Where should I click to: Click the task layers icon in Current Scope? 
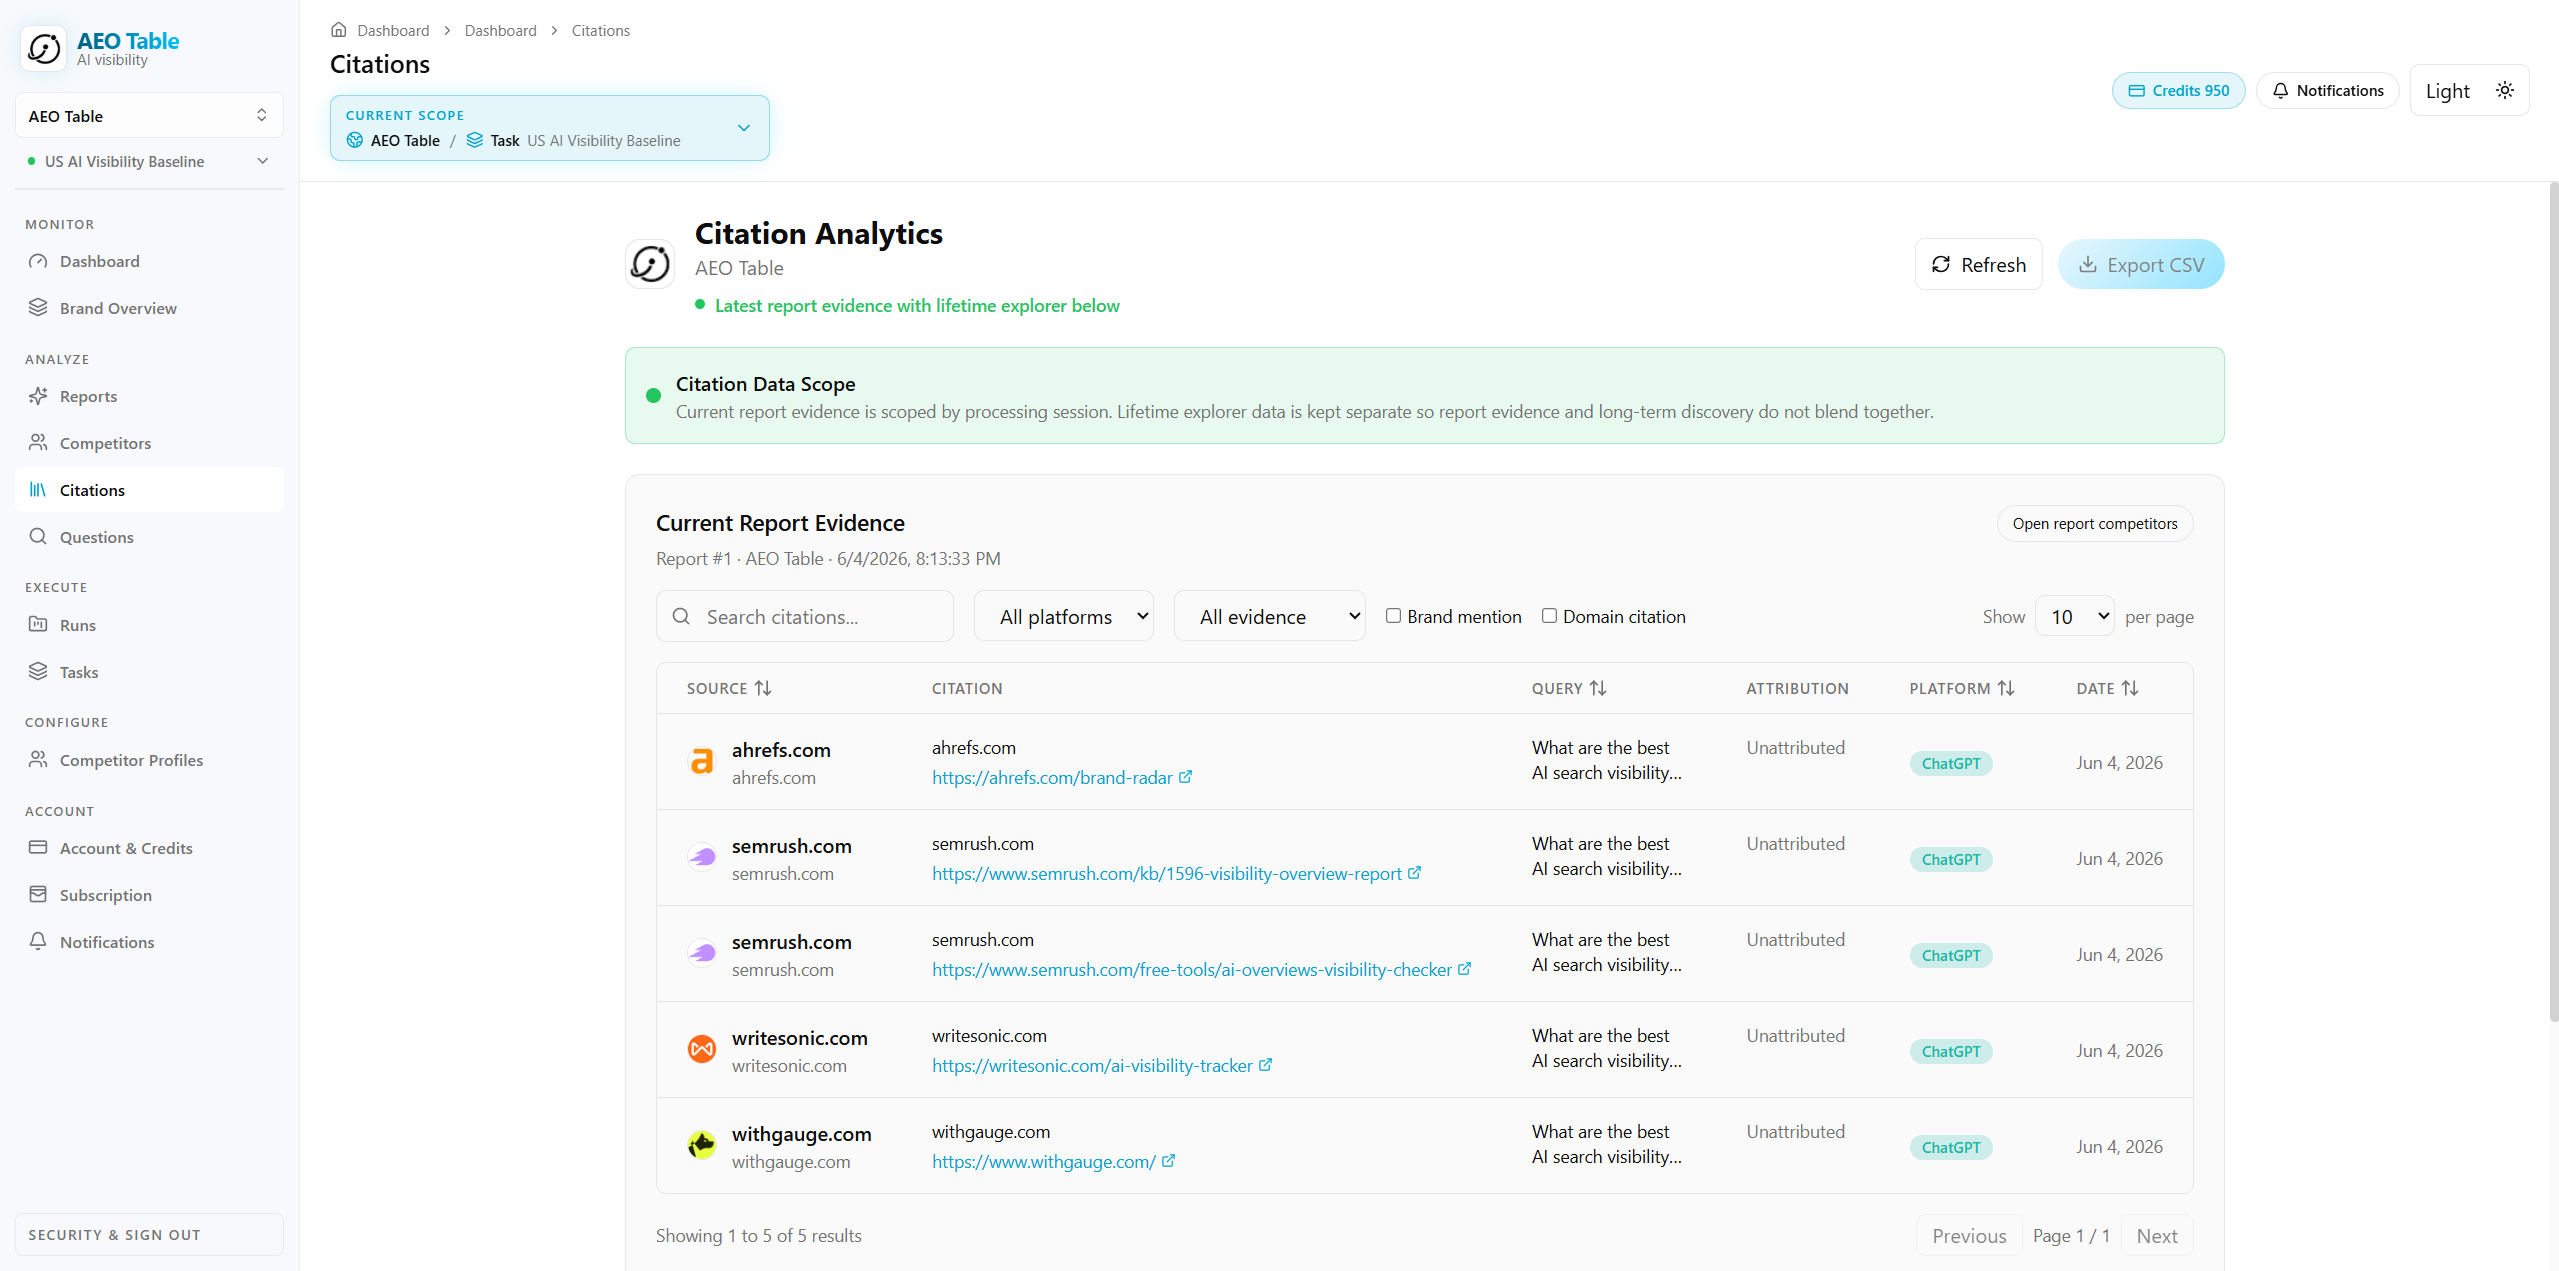(475, 140)
